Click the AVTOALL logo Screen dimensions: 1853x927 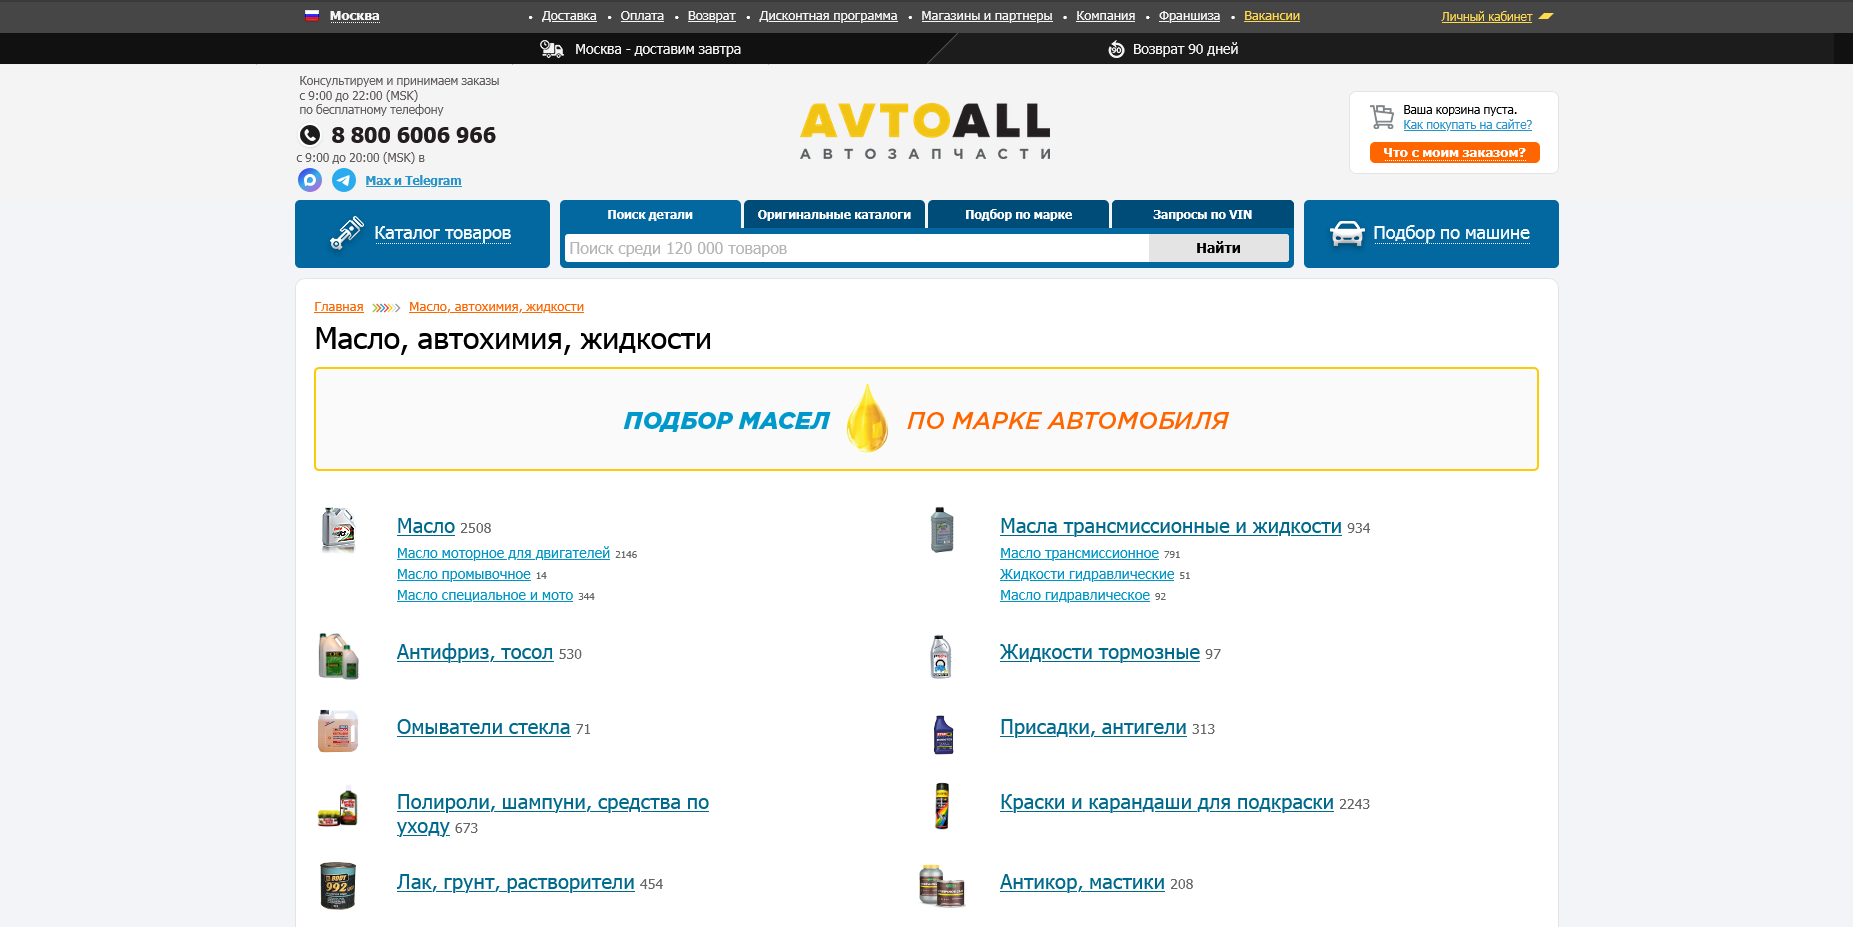coord(926,131)
